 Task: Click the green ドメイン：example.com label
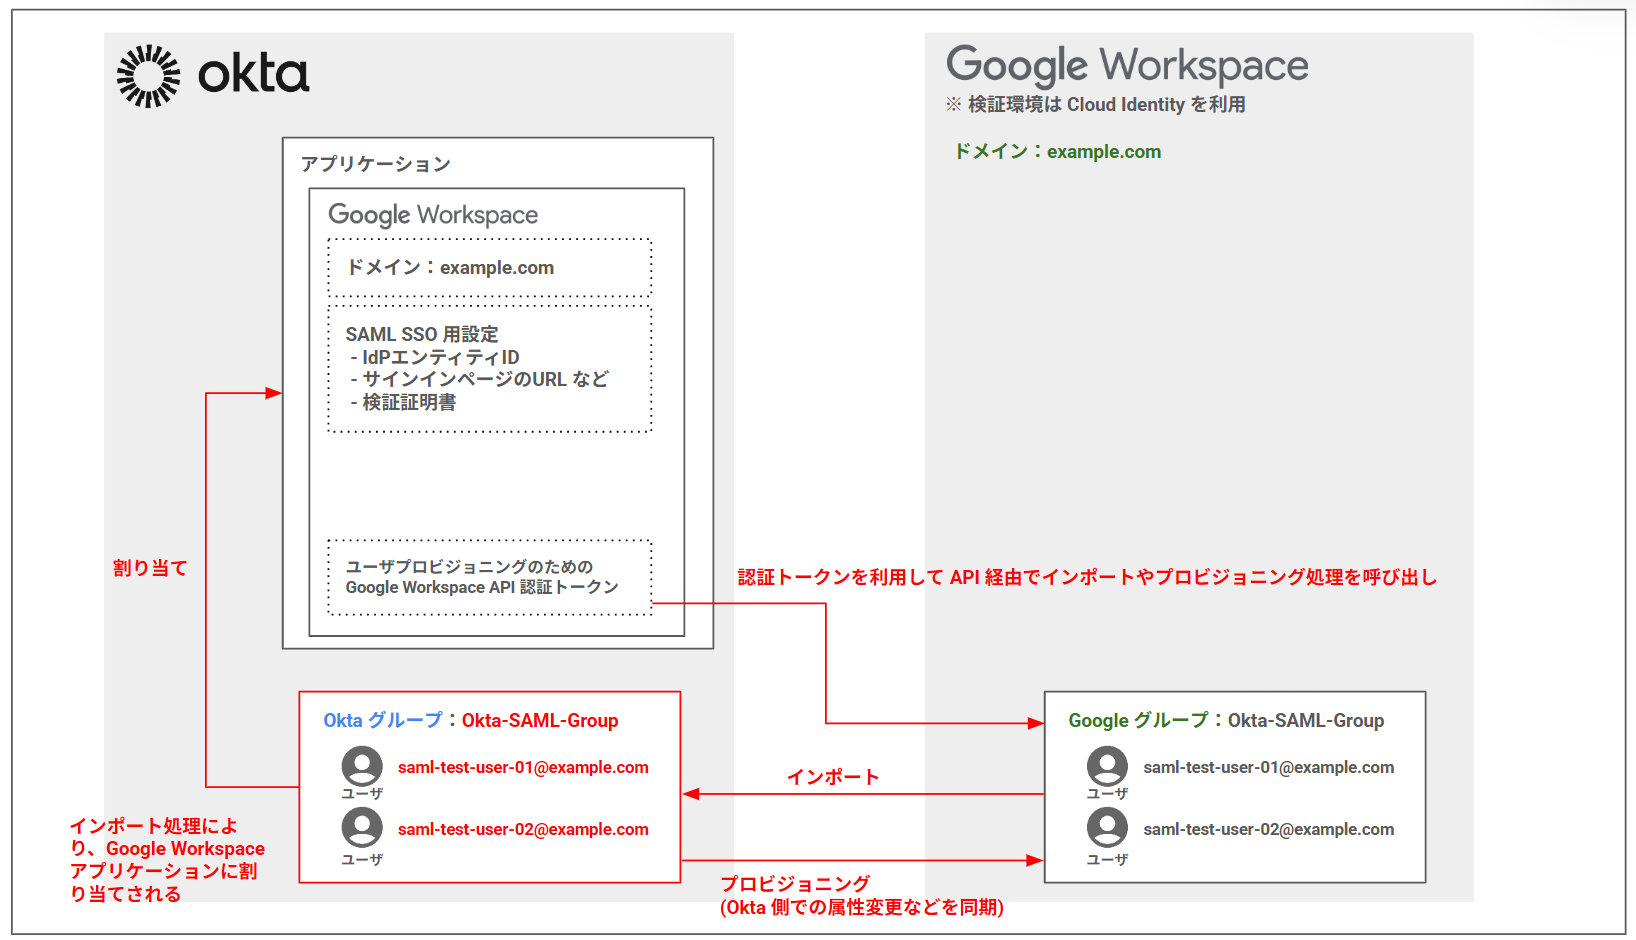point(1058,151)
